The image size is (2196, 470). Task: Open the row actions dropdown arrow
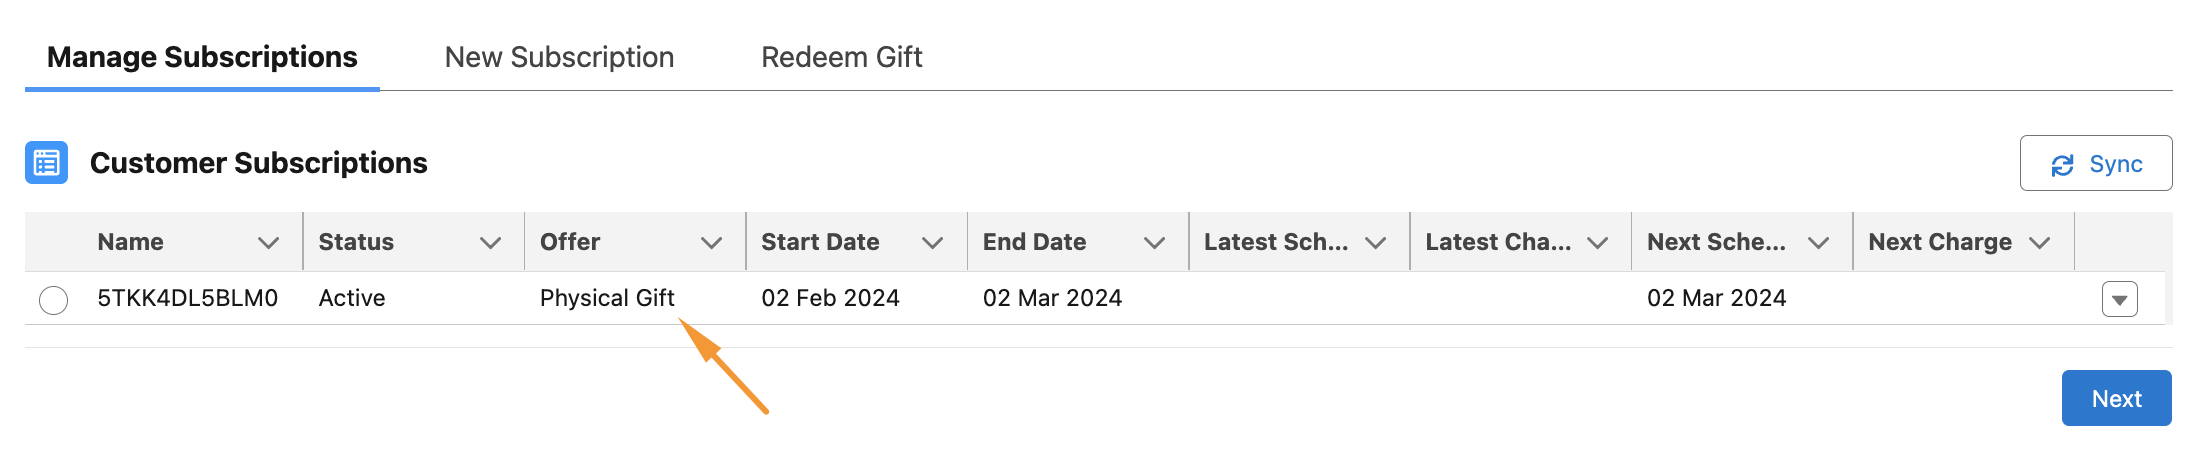[x=2119, y=299]
